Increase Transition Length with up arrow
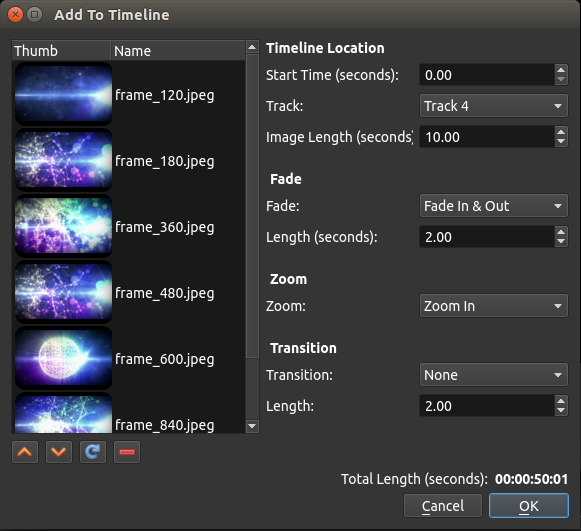 tap(561, 400)
